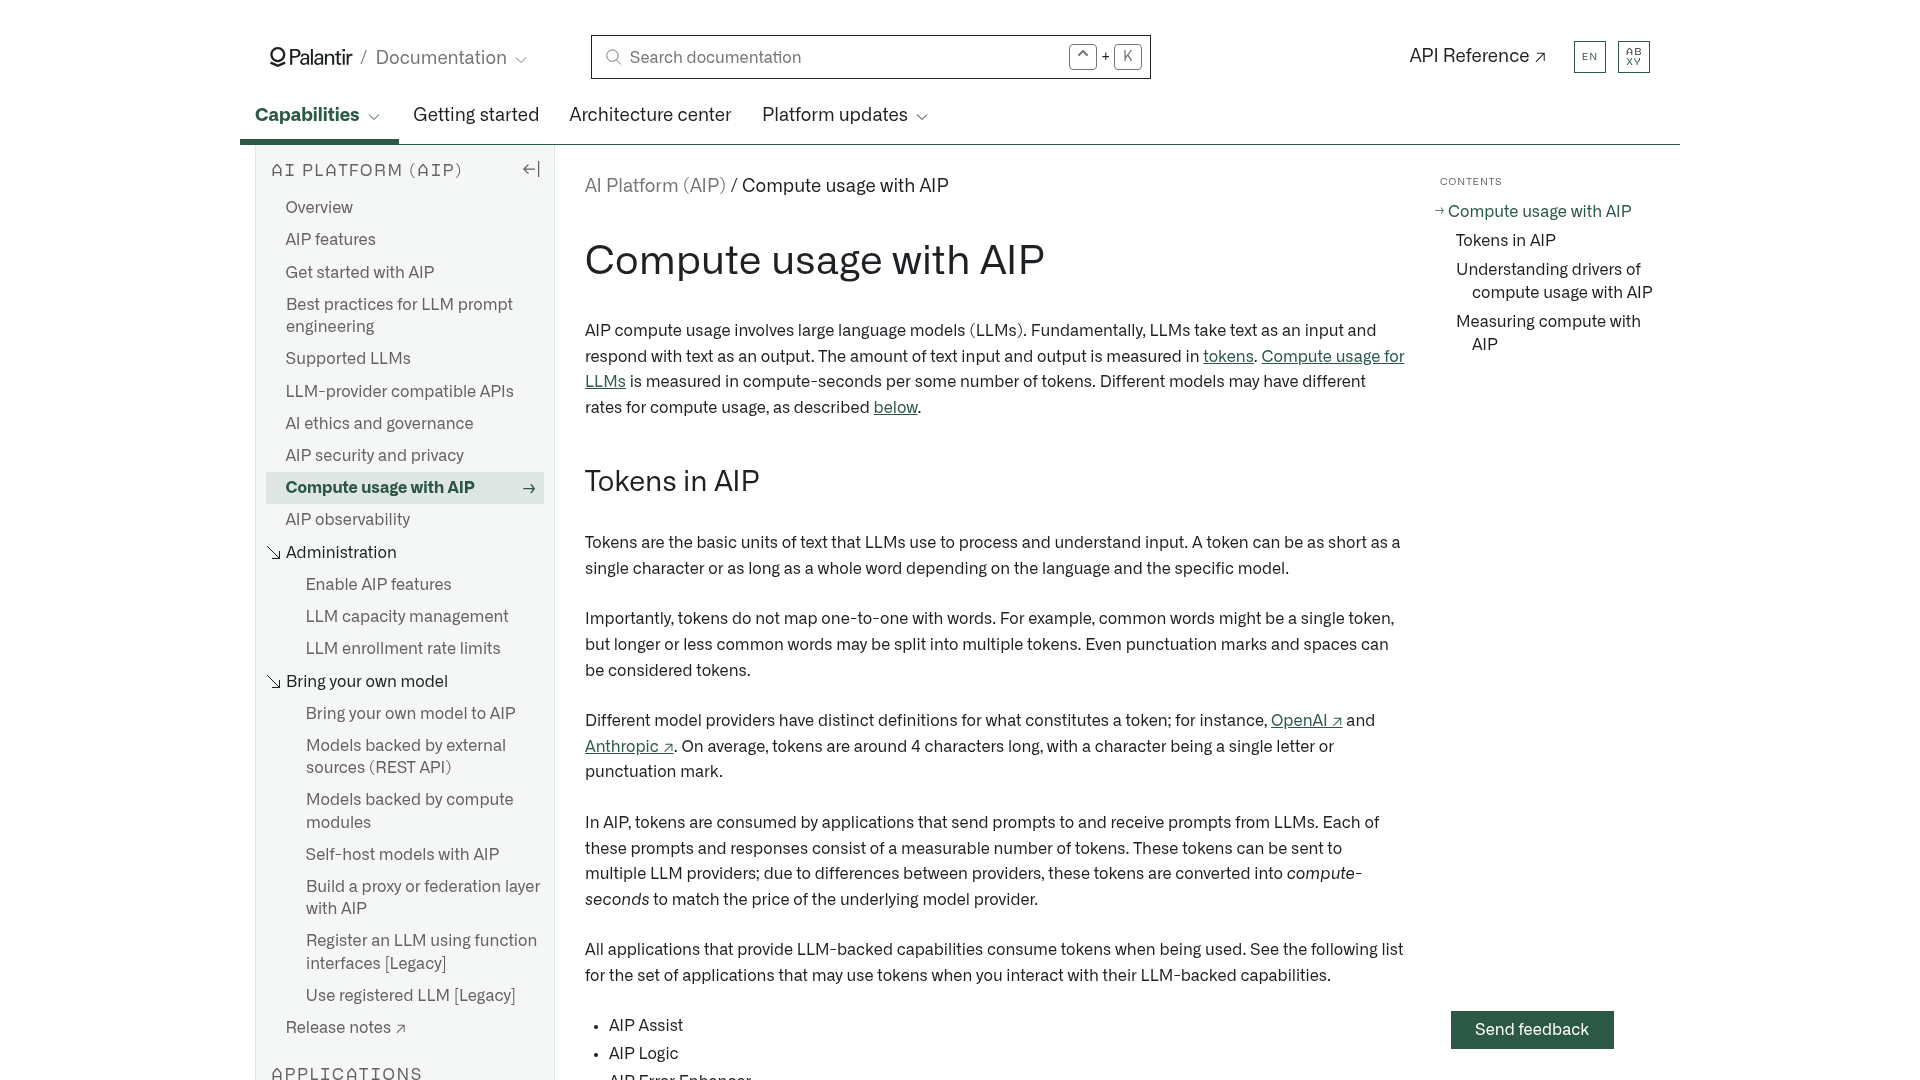Collapse the sidebar with the arrow icon
This screenshot has height=1080, width=1920.
[531, 170]
